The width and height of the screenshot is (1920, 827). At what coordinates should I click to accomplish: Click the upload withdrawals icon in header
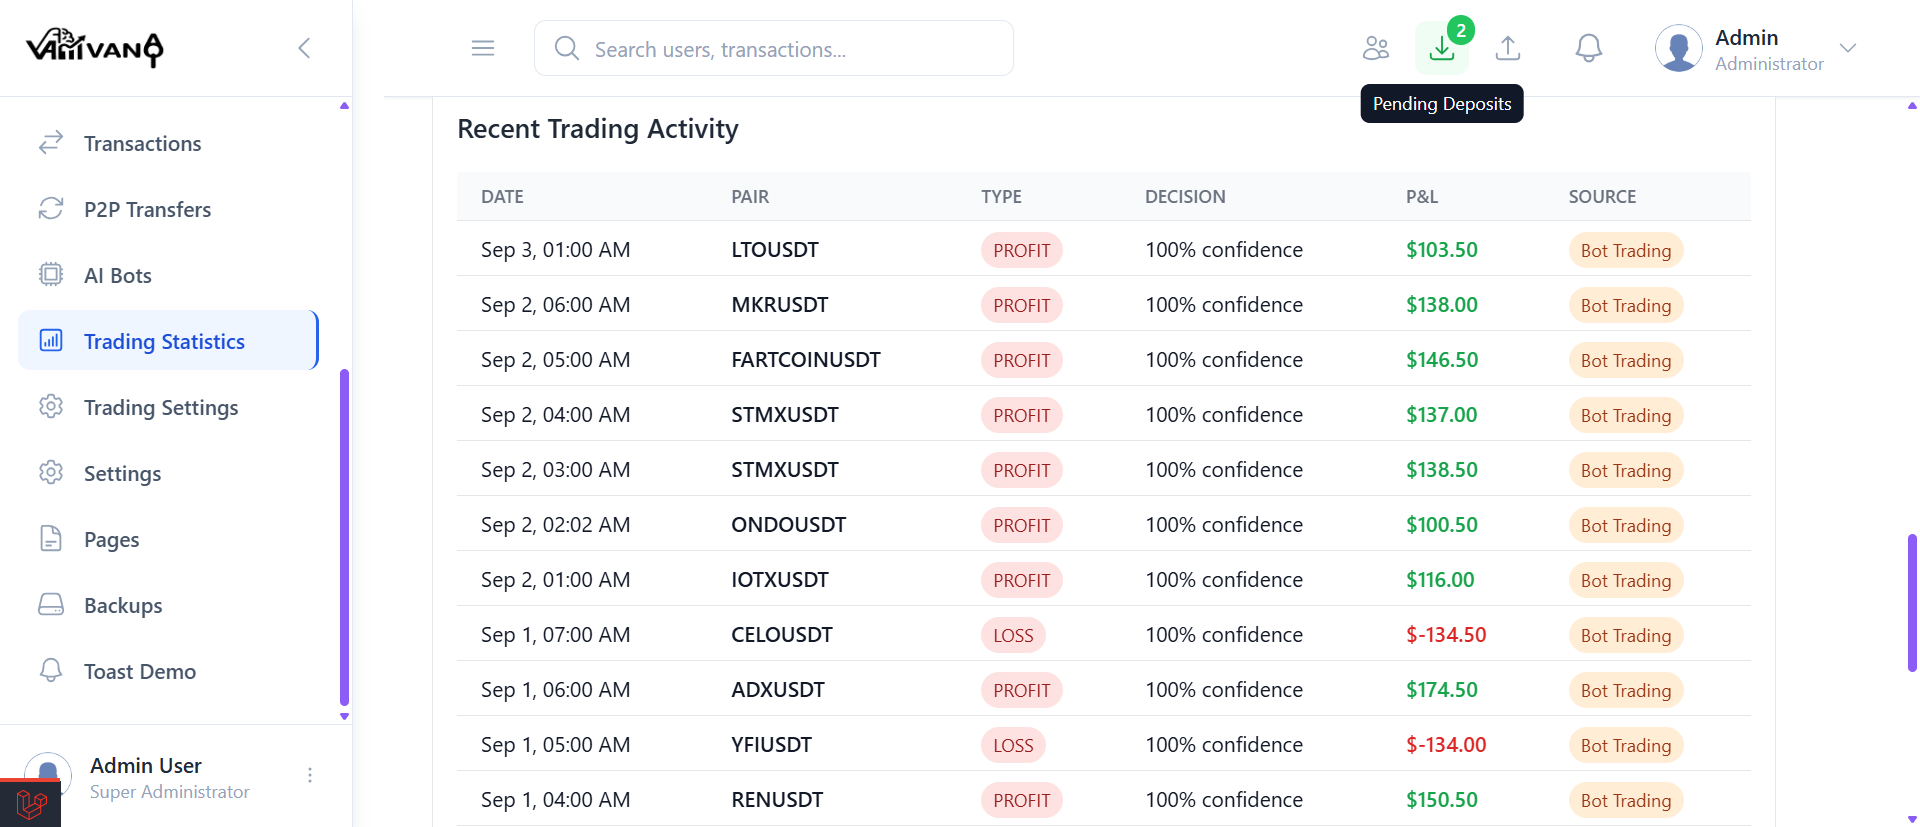(1508, 48)
